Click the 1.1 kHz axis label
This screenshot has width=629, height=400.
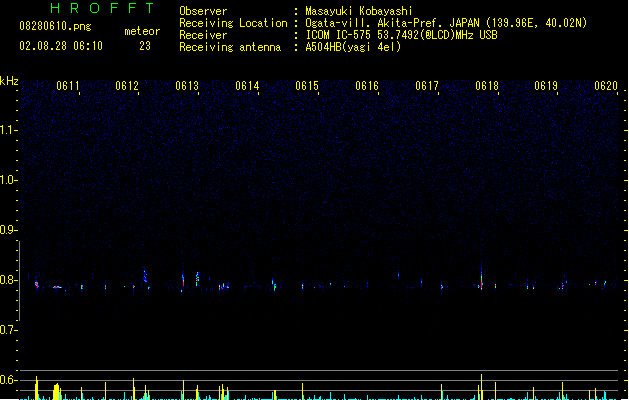8,130
